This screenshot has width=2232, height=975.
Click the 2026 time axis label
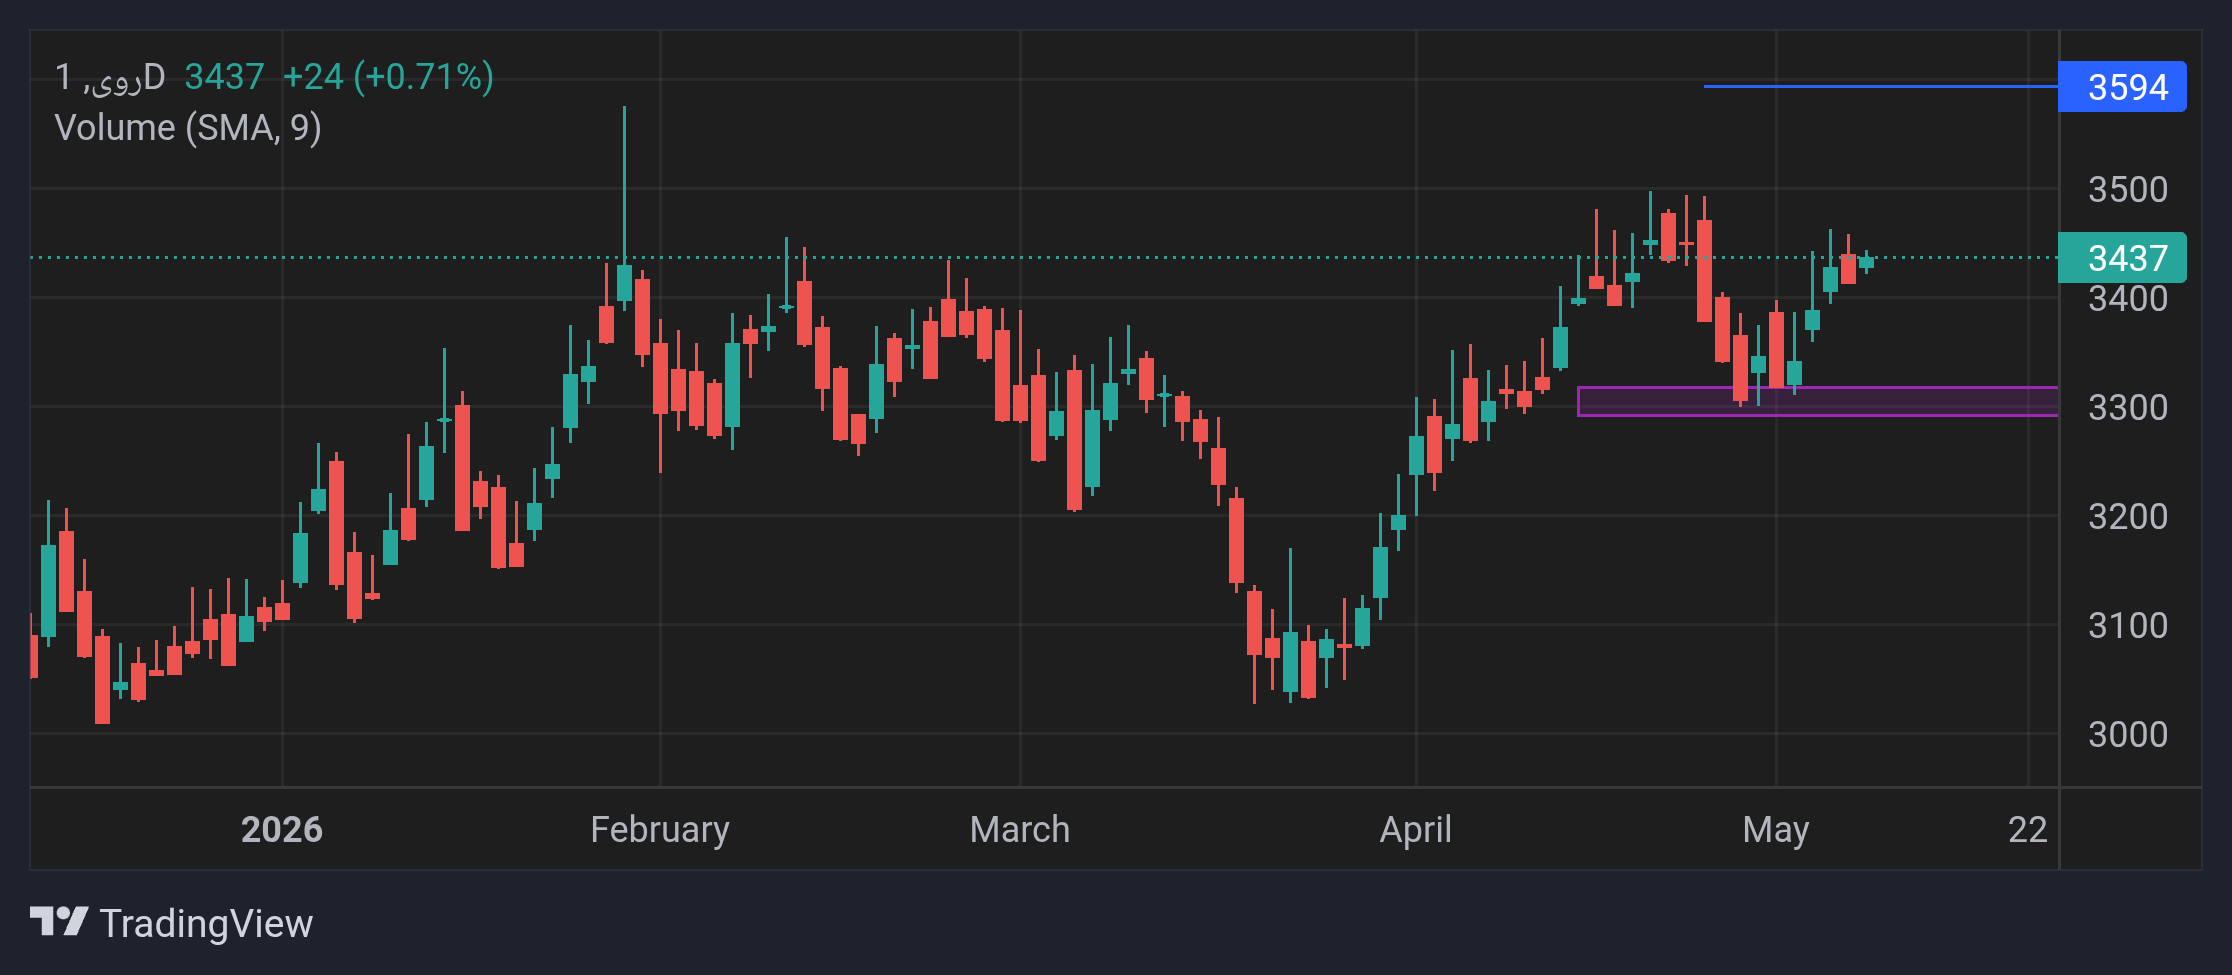click(282, 829)
